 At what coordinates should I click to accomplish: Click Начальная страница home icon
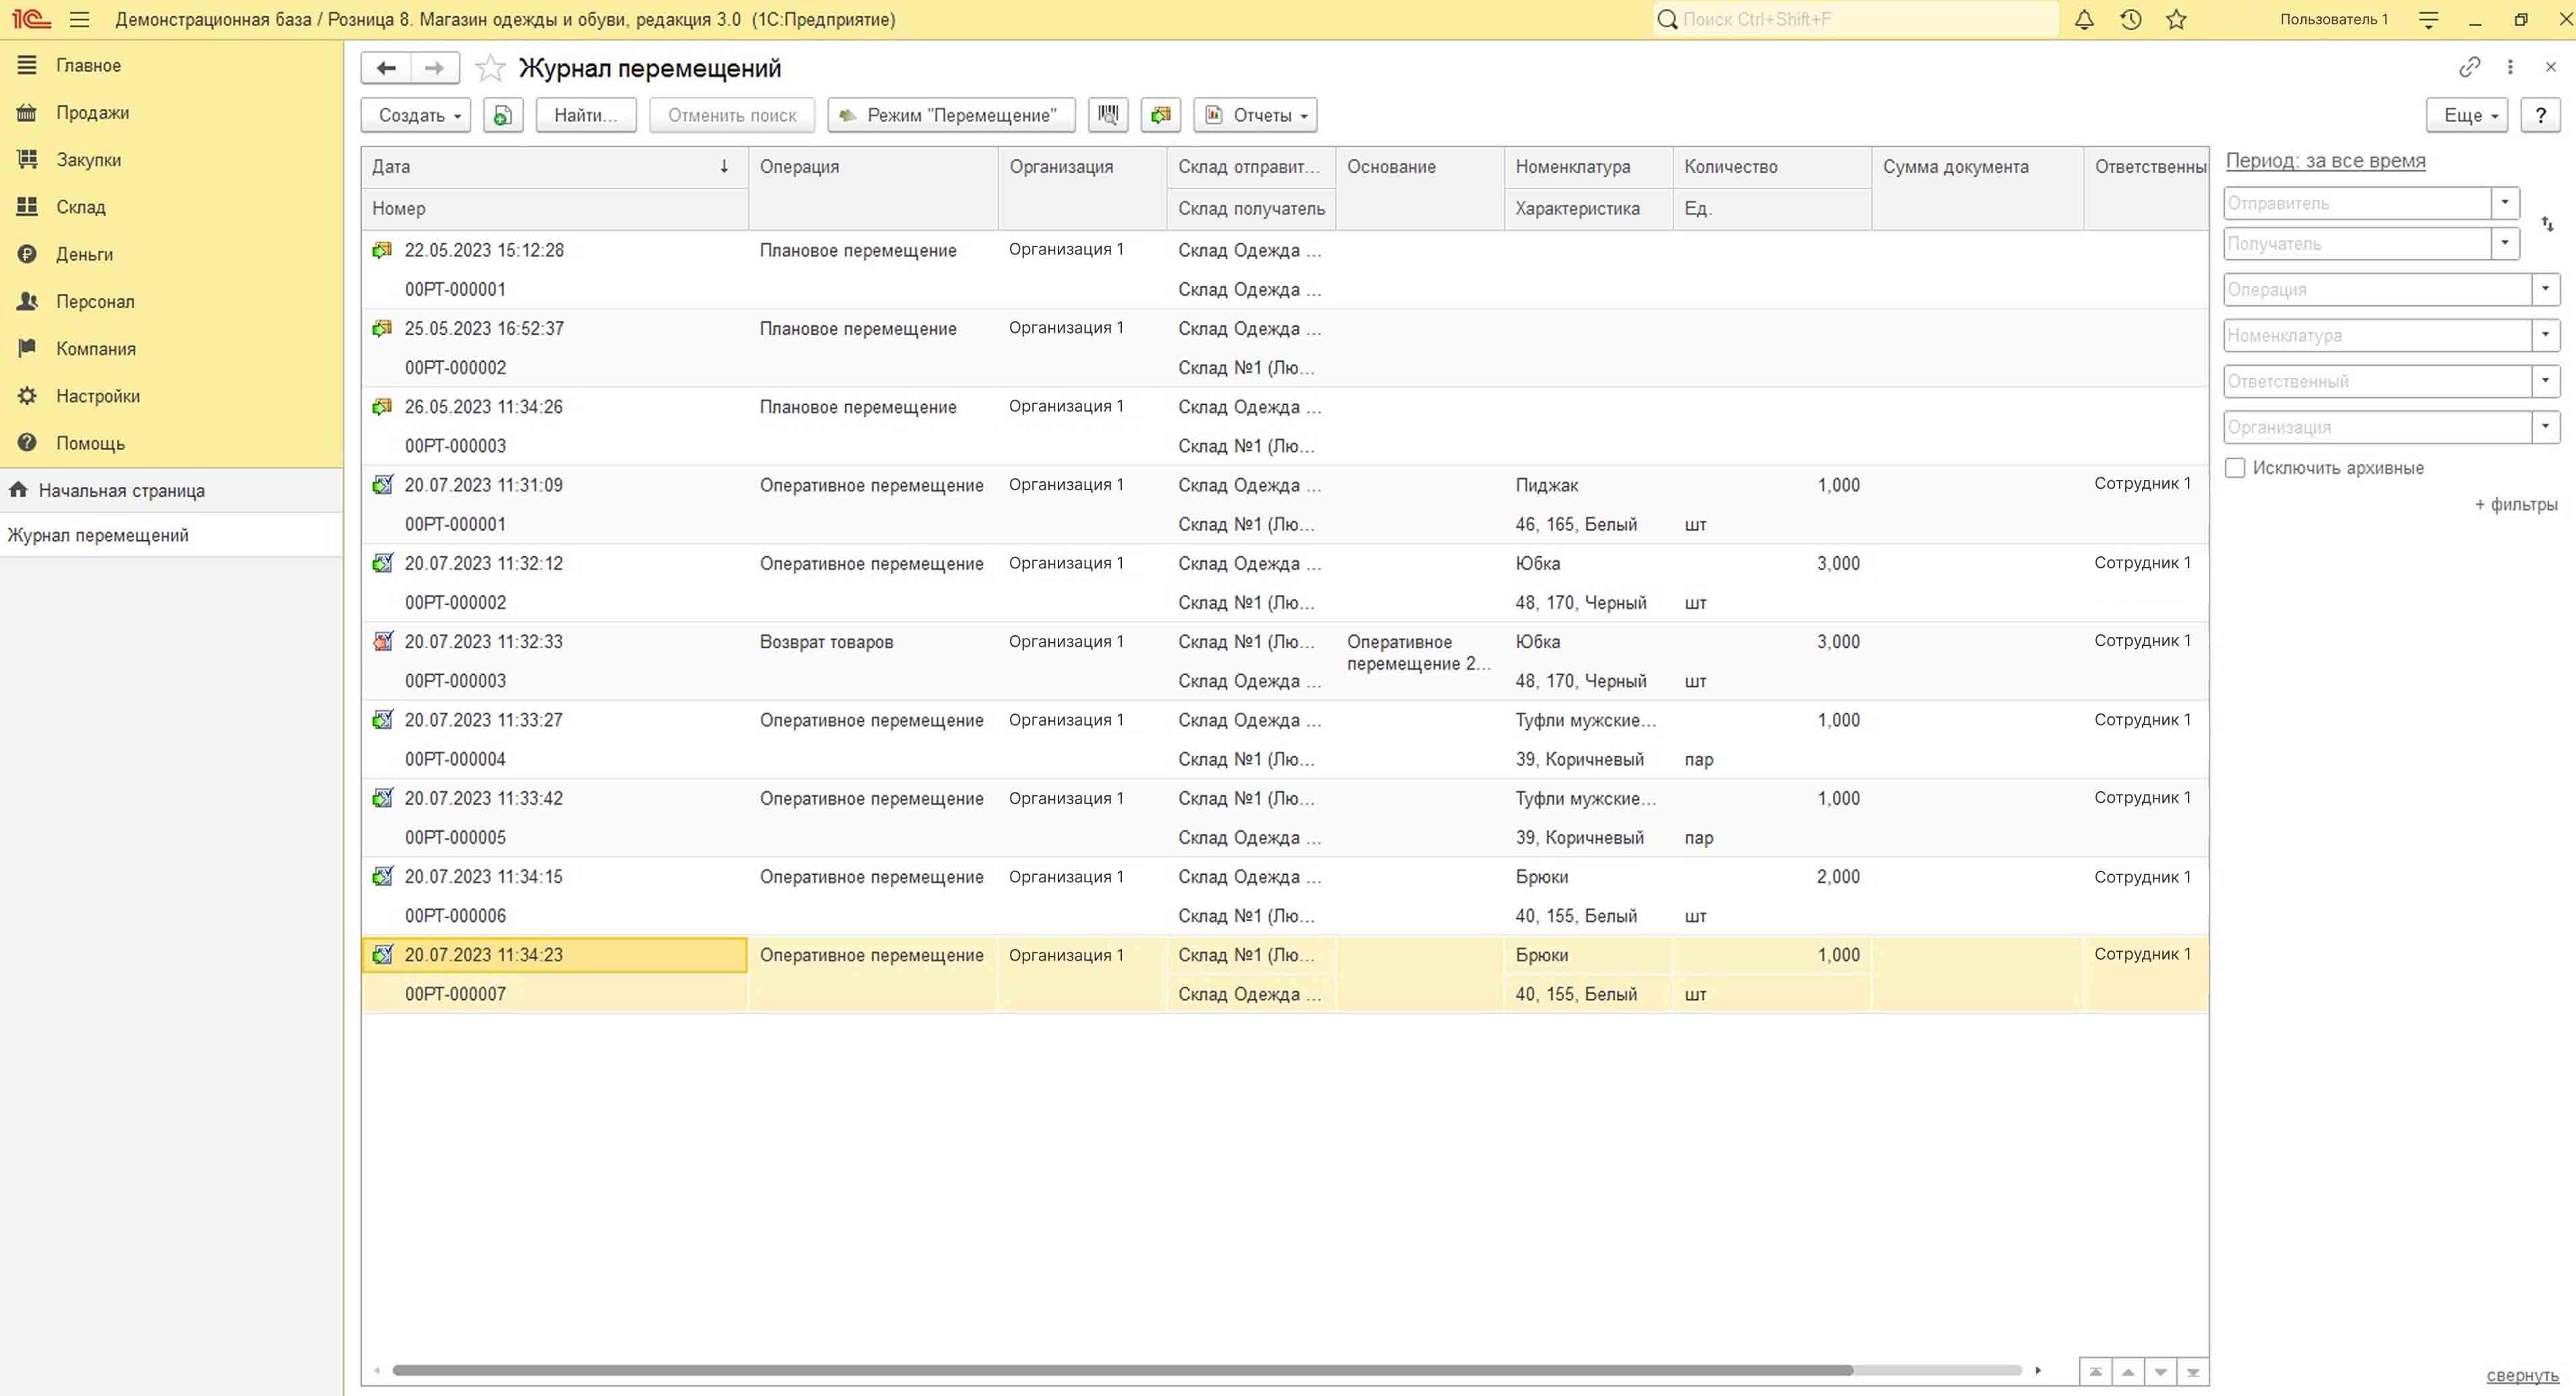(x=18, y=490)
